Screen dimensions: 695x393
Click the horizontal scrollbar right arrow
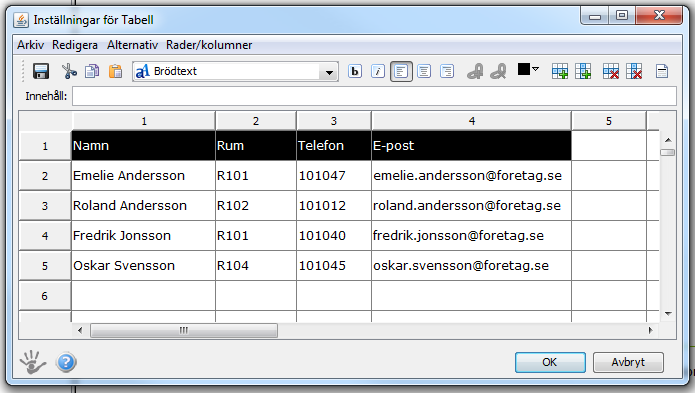click(650, 331)
